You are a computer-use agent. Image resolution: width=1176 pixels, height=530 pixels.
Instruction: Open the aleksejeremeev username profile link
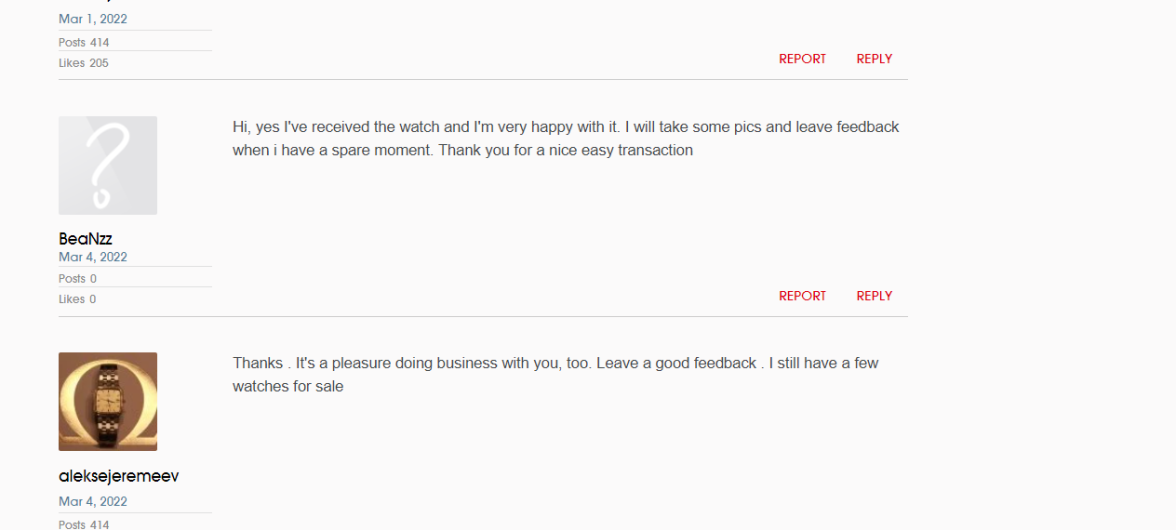[x=119, y=476]
